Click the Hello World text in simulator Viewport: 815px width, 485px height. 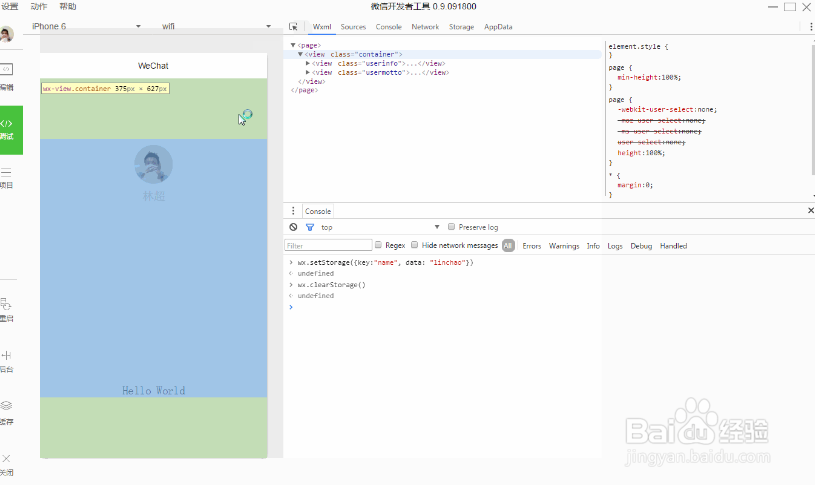pyautogui.click(x=153, y=390)
